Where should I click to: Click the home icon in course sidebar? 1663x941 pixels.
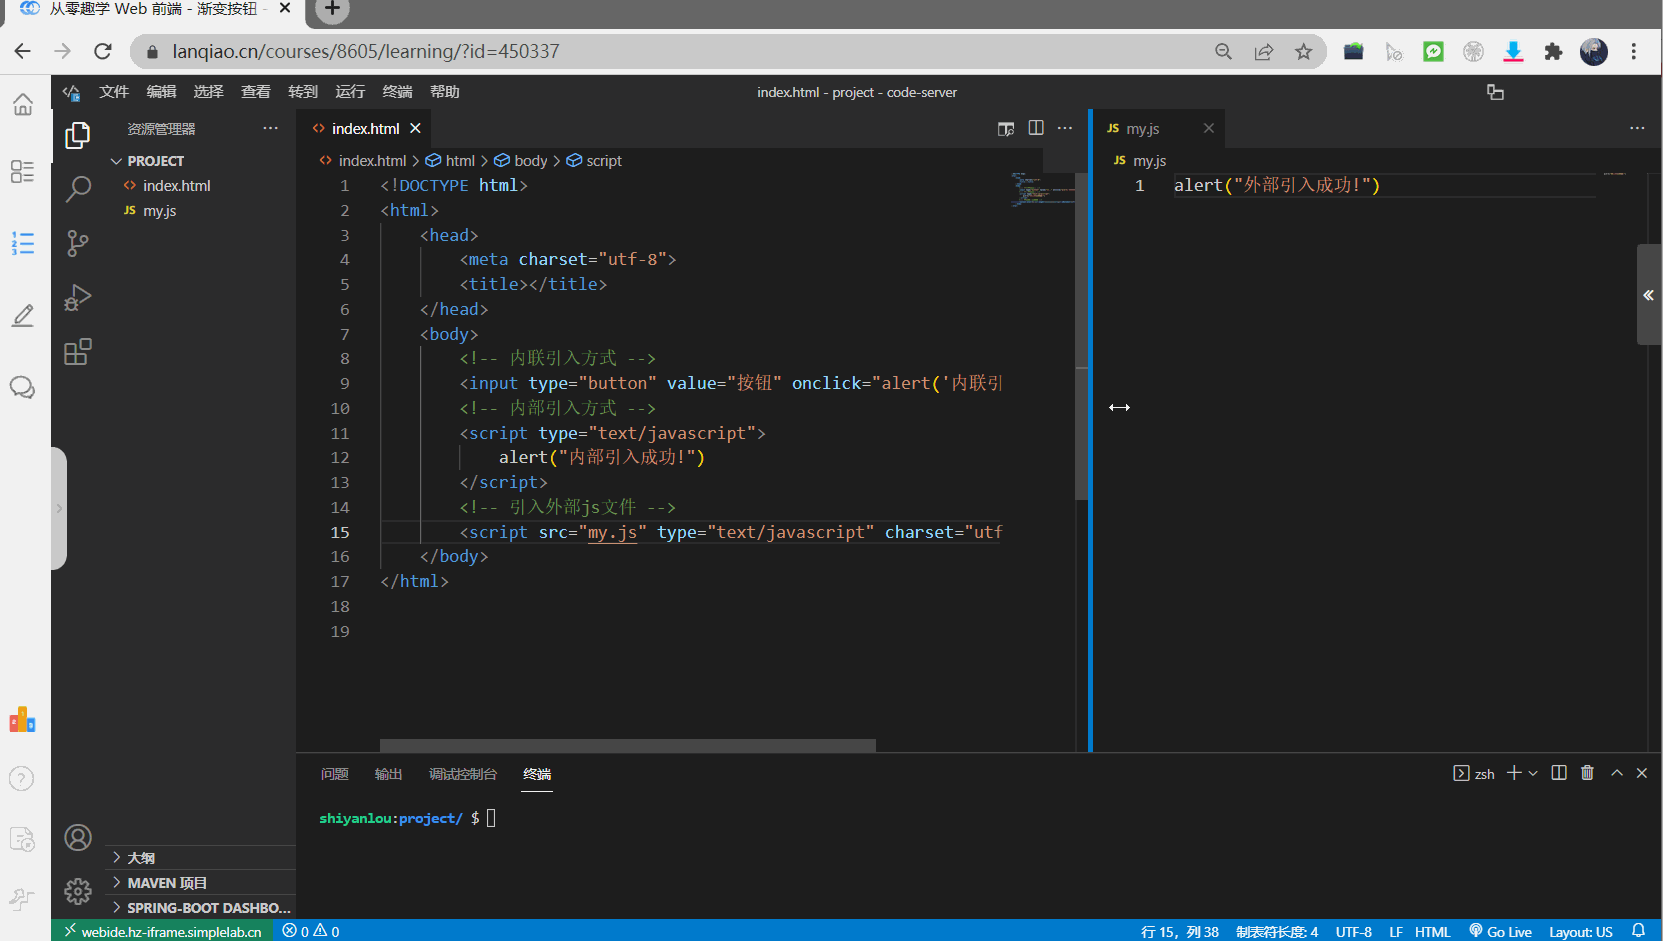pos(23,104)
